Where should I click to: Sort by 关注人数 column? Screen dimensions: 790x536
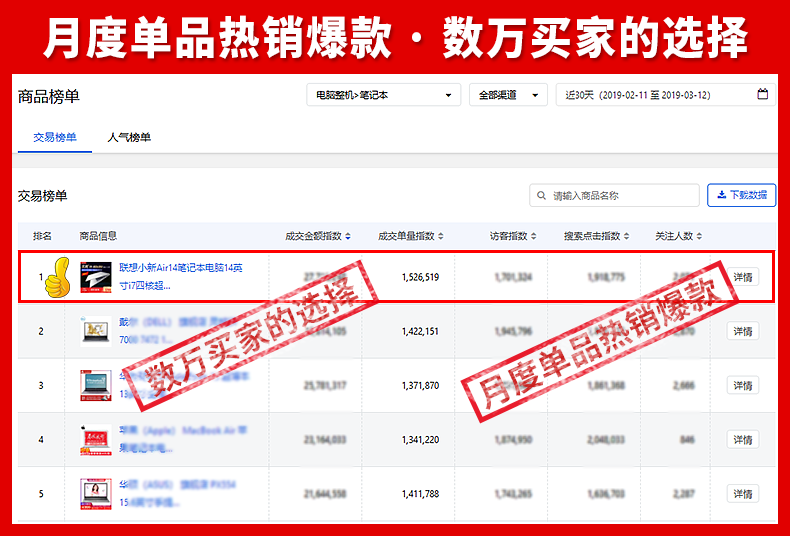point(678,236)
